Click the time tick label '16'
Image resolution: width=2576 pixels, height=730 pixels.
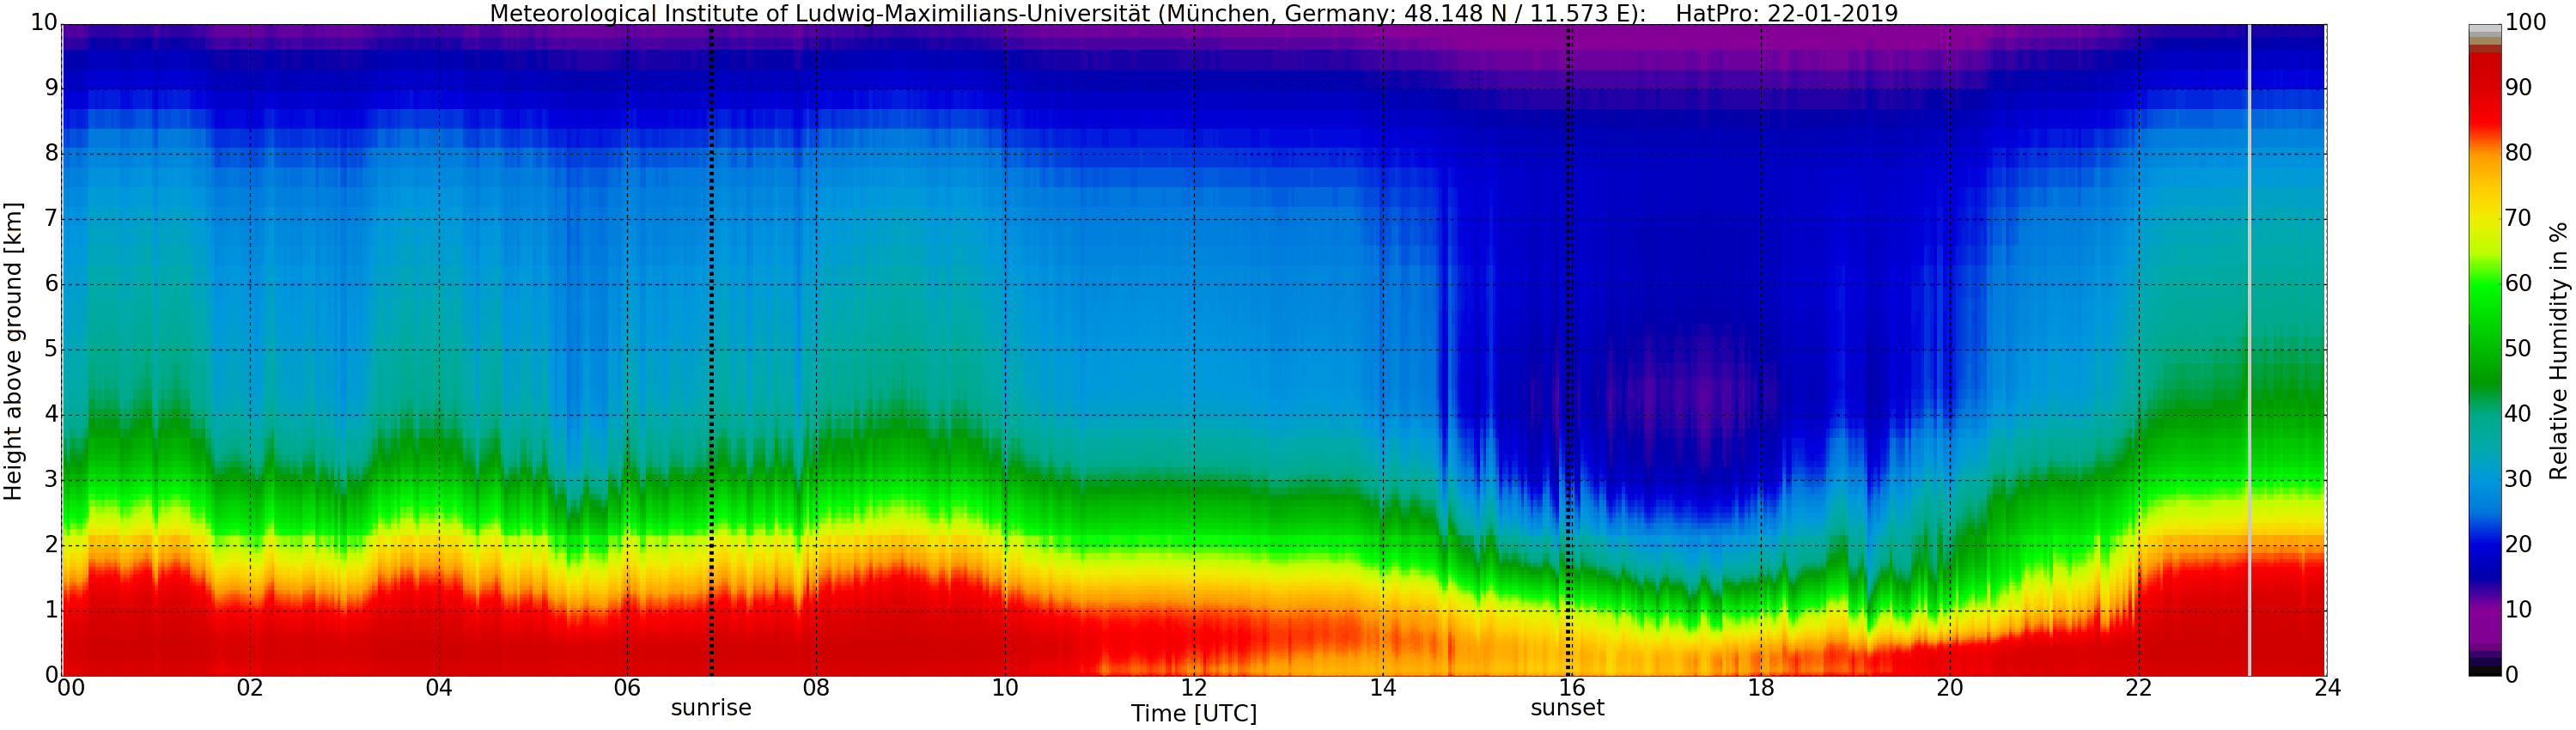click(1572, 688)
